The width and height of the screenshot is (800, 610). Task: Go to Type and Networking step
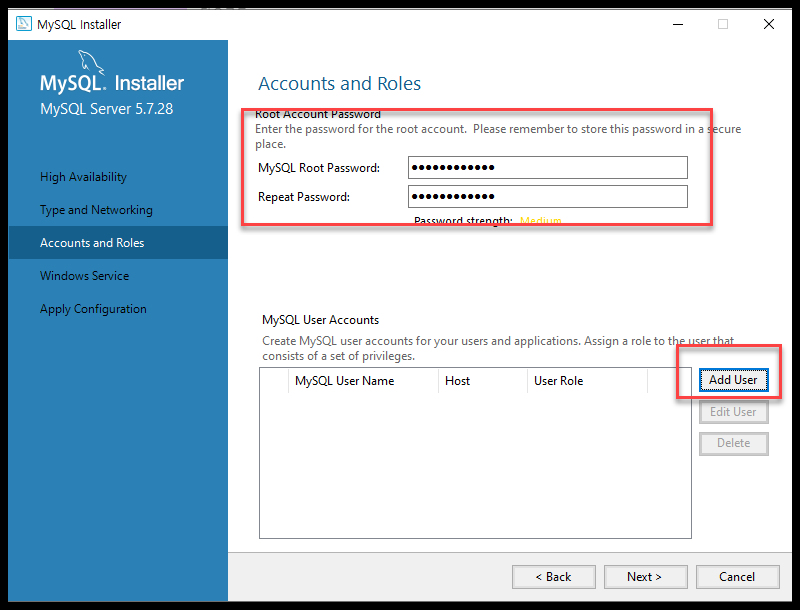tap(96, 210)
